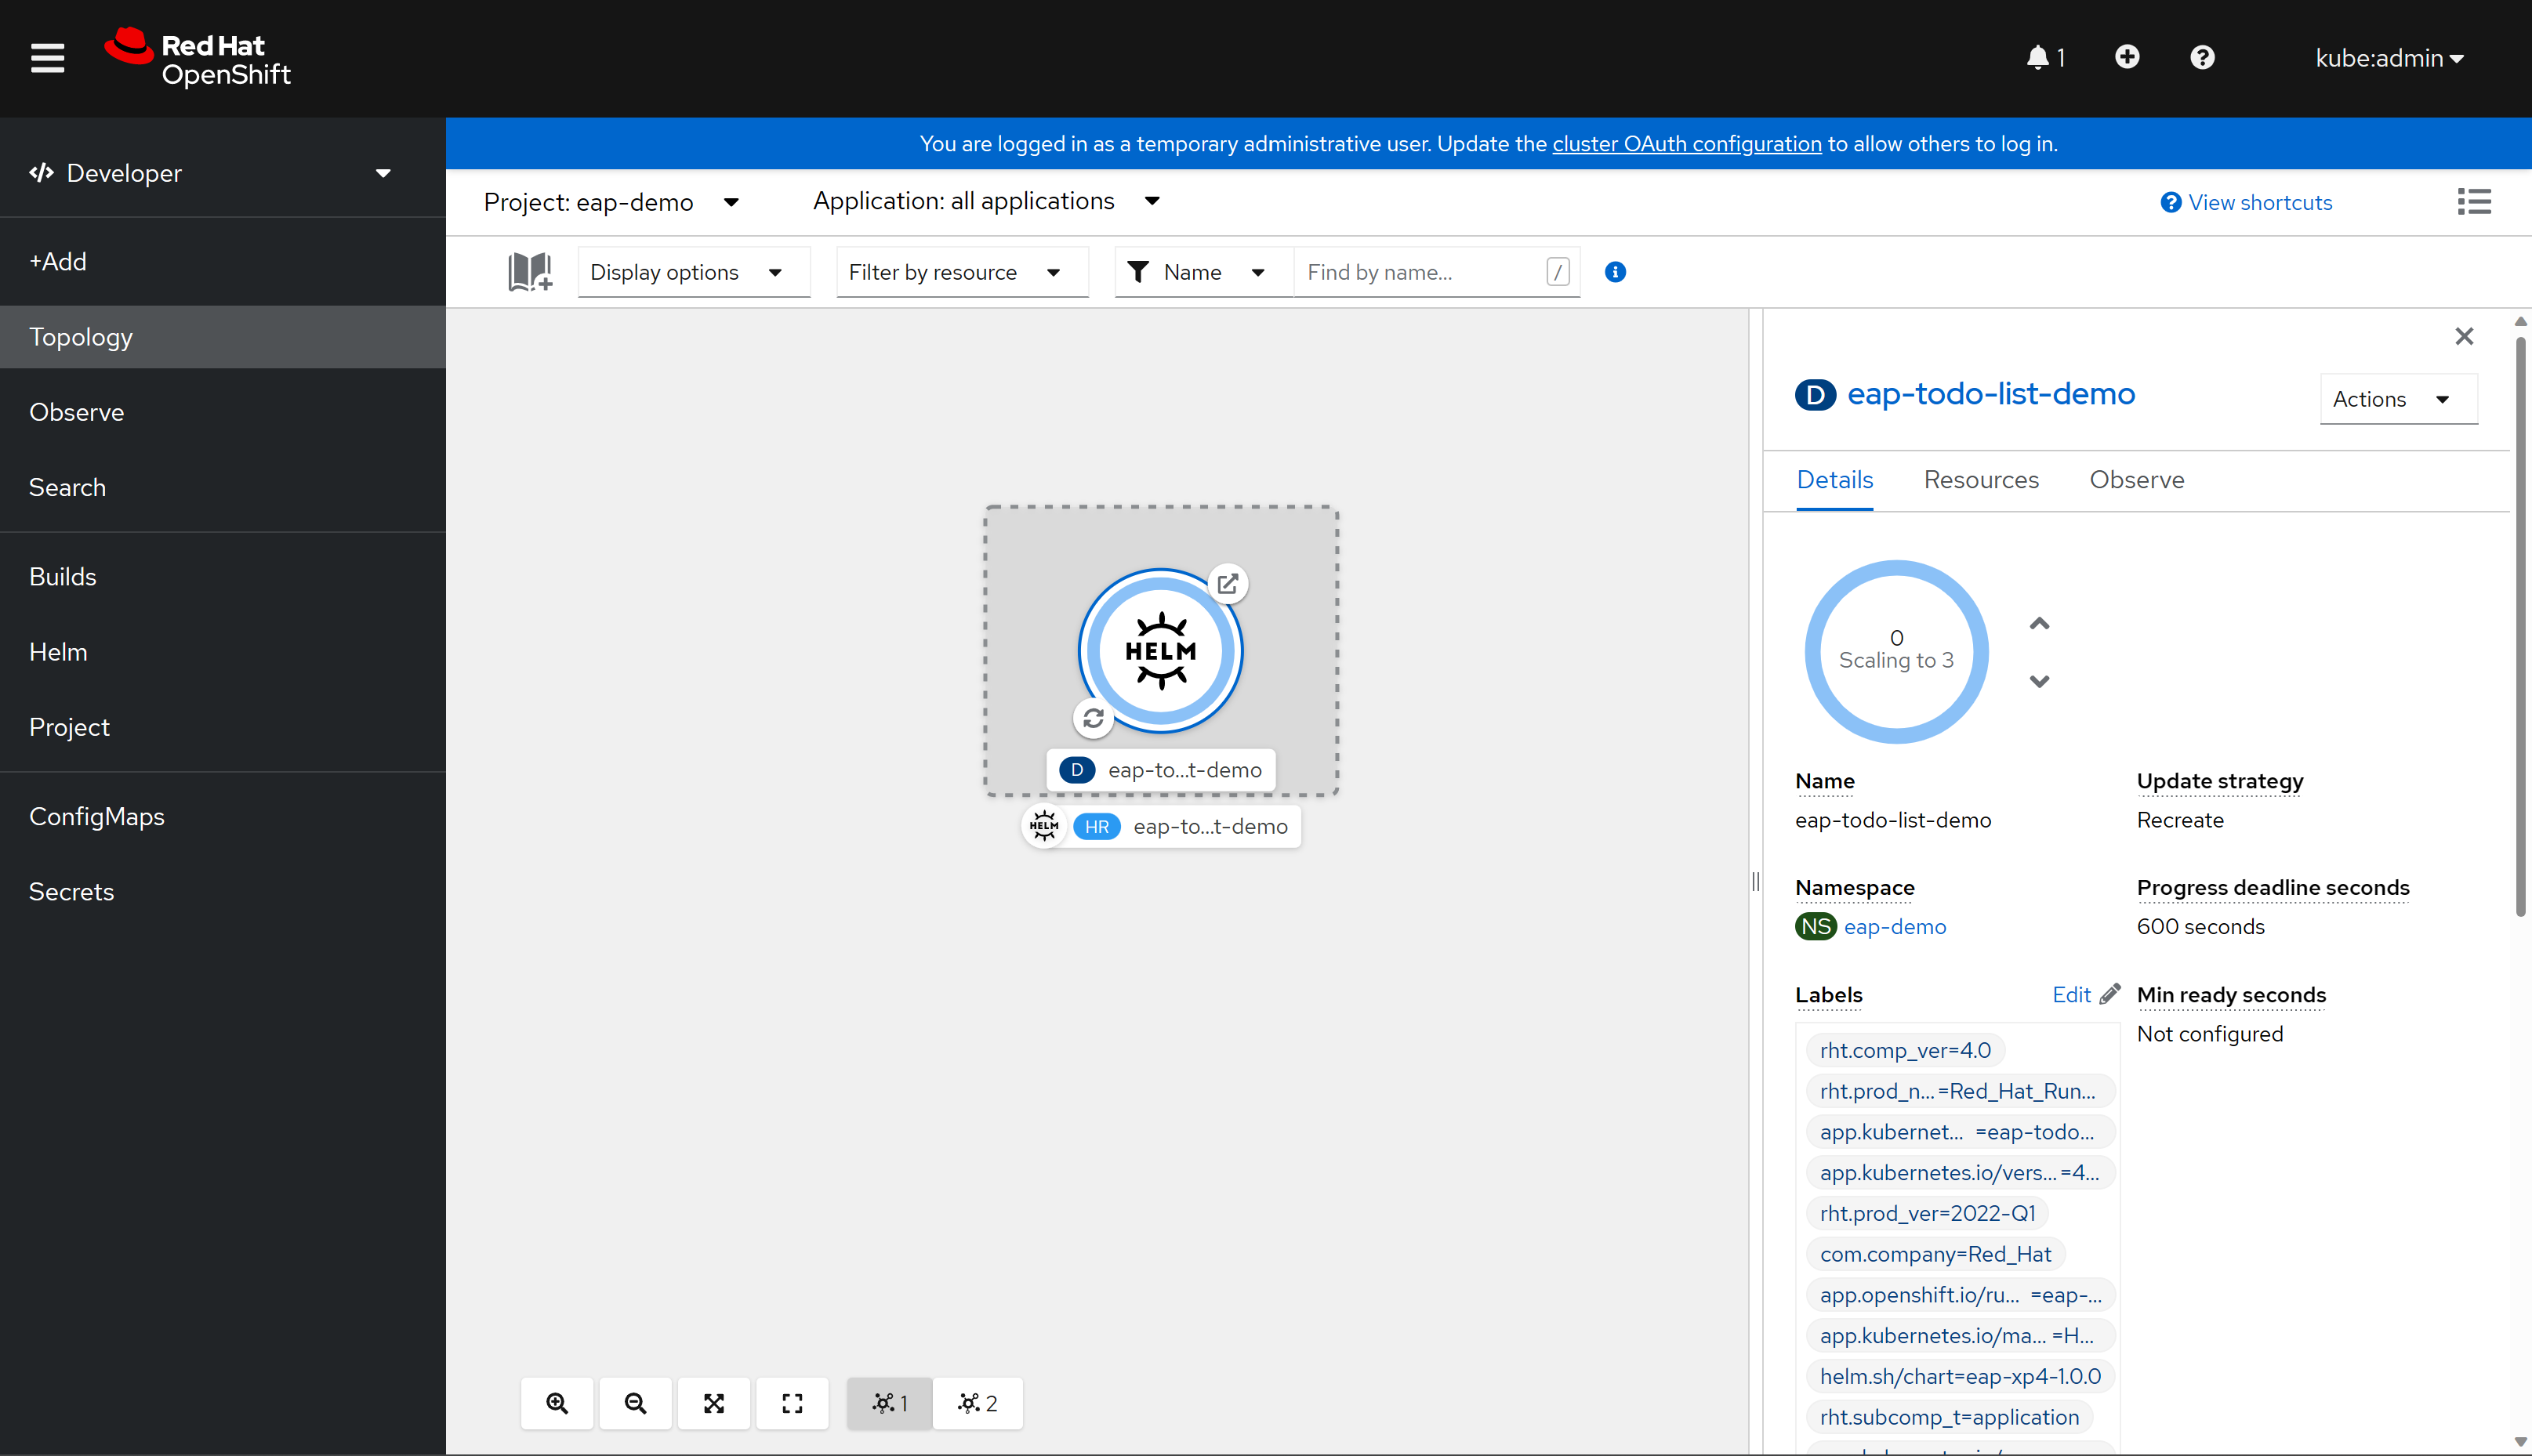Click the eap-demo namespace link
Image resolution: width=2532 pixels, height=1456 pixels.
tap(1894, 926)
